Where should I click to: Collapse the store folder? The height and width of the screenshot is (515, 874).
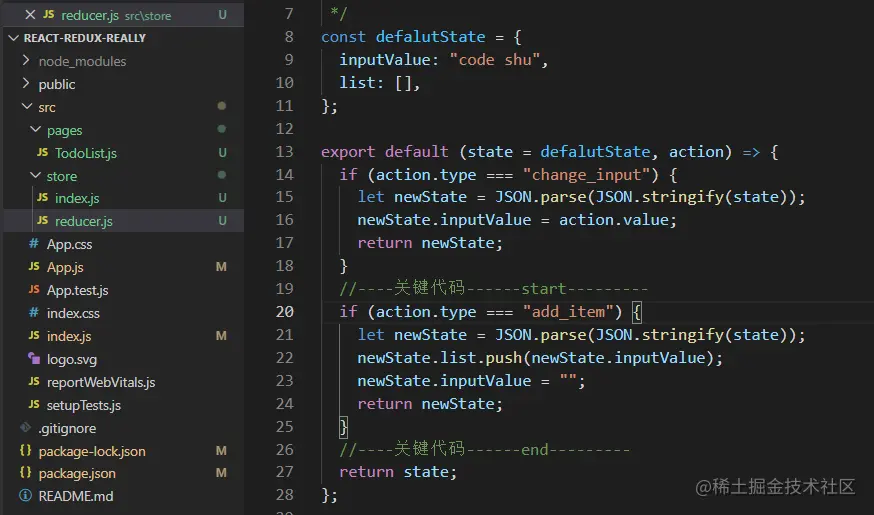pos(35,175)
